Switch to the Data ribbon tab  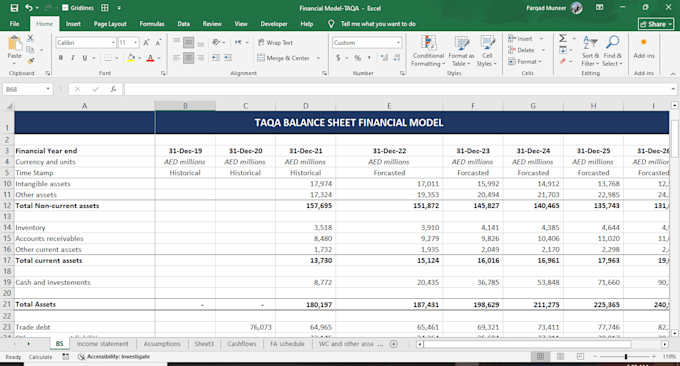(x=183, y=24)
